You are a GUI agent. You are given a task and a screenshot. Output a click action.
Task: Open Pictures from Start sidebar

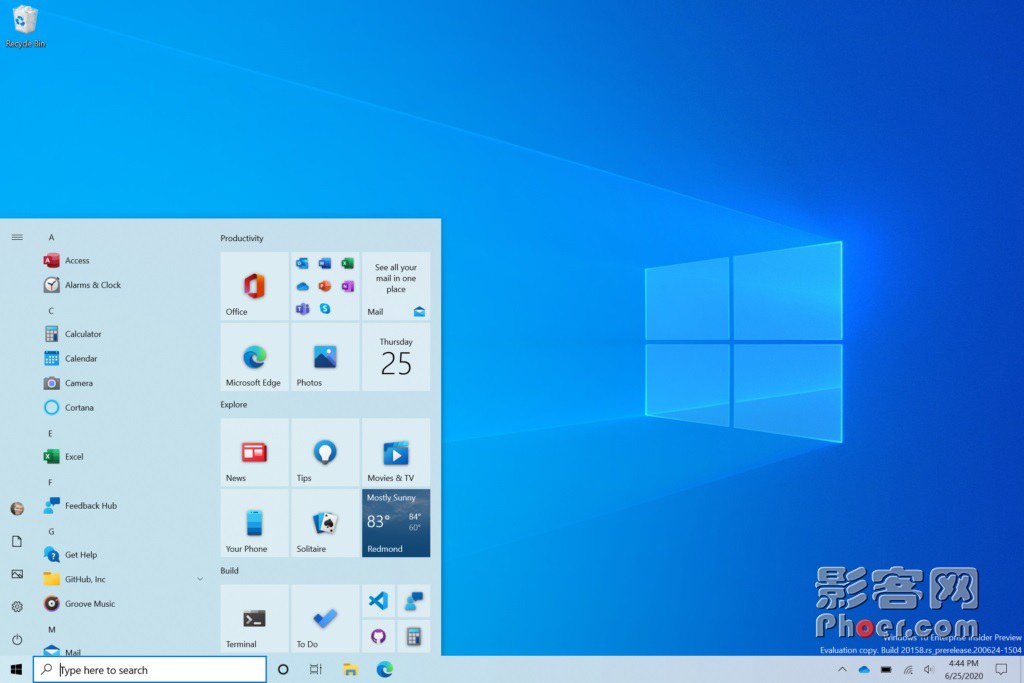coord(17,574)
